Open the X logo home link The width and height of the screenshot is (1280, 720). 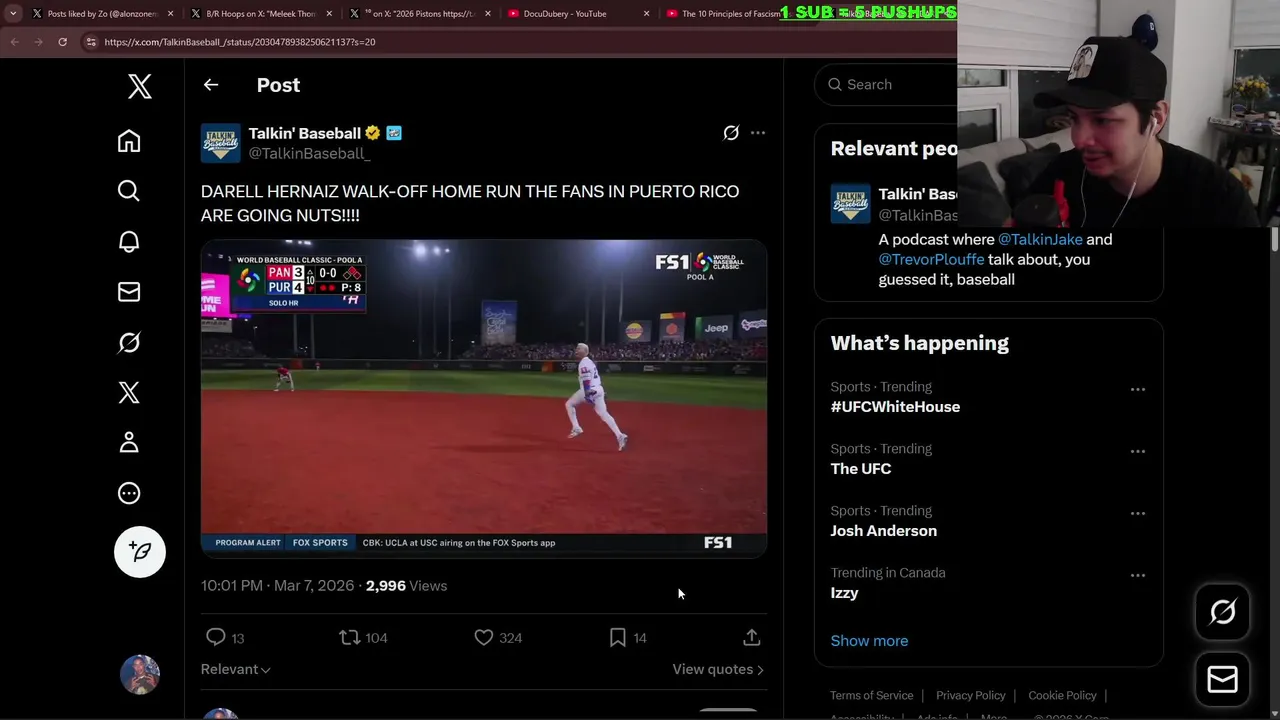(x=140, y=86)
